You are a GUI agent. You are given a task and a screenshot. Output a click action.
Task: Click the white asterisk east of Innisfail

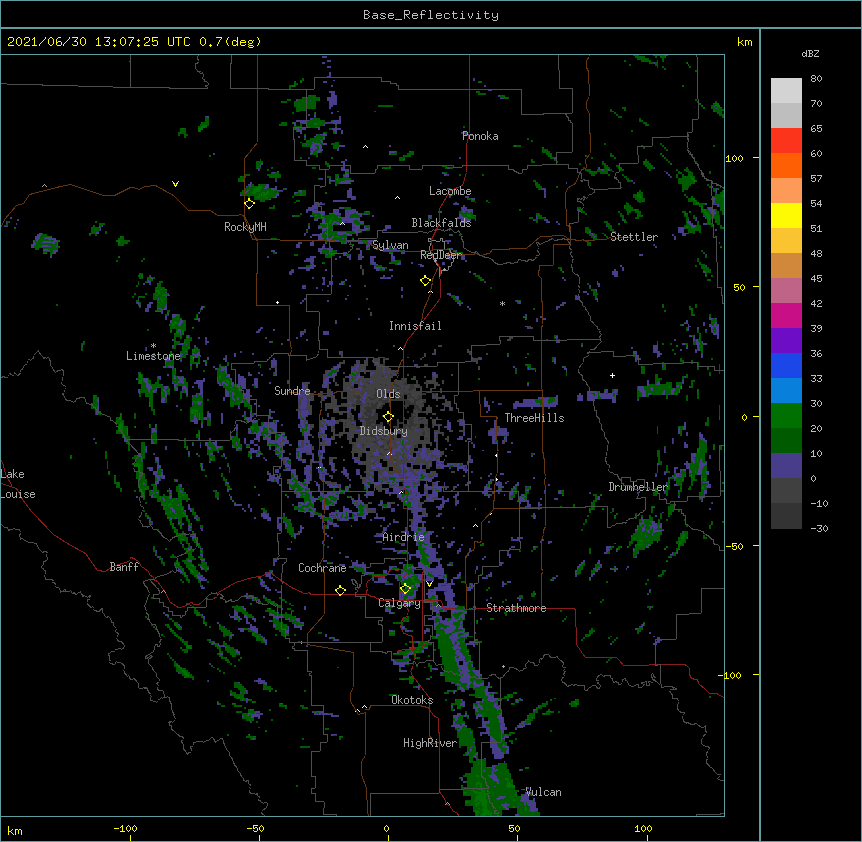[502, 303]
